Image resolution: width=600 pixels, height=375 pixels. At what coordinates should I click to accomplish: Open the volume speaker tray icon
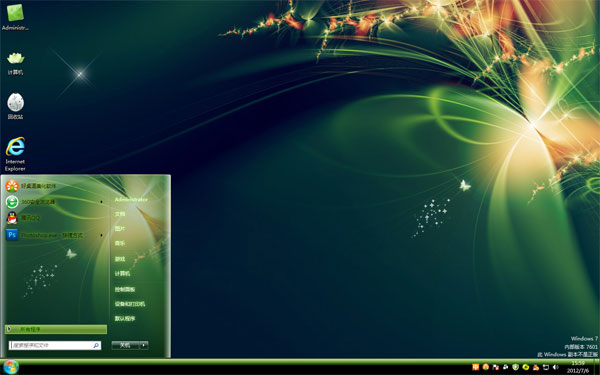coord(556,367)
